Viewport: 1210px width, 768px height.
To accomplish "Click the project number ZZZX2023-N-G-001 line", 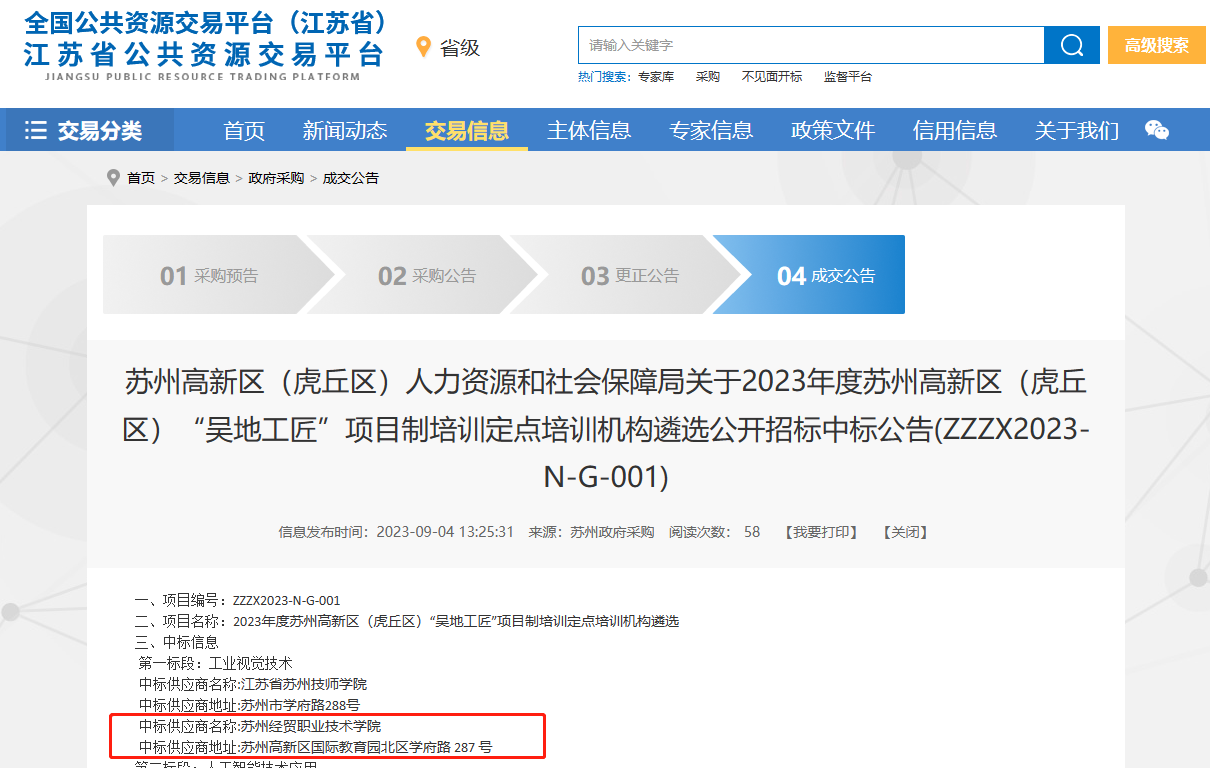I will point(238,600).
